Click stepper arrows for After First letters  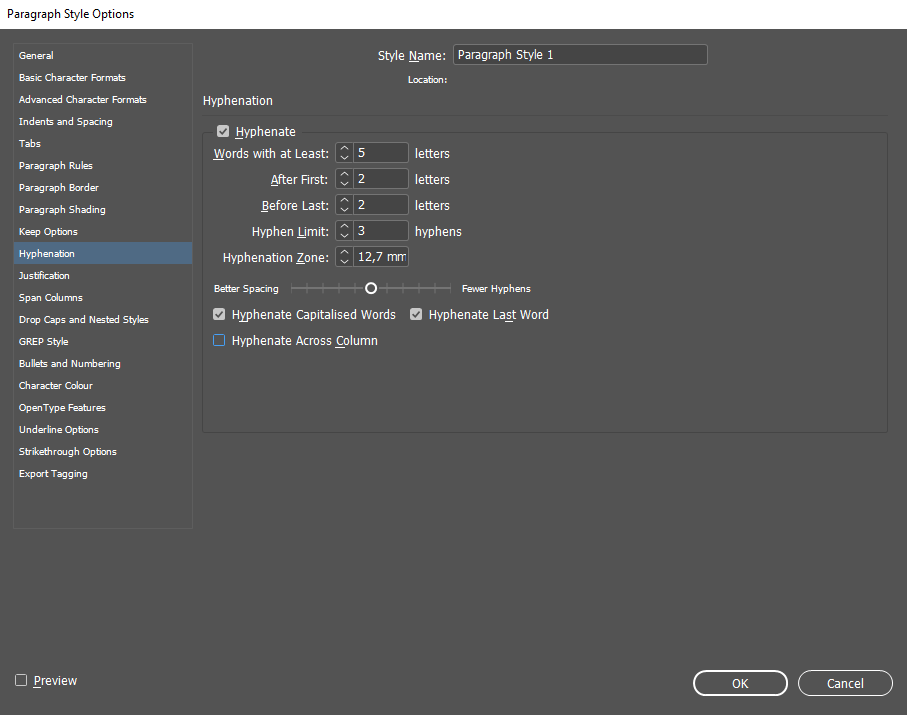pos(344,180)
